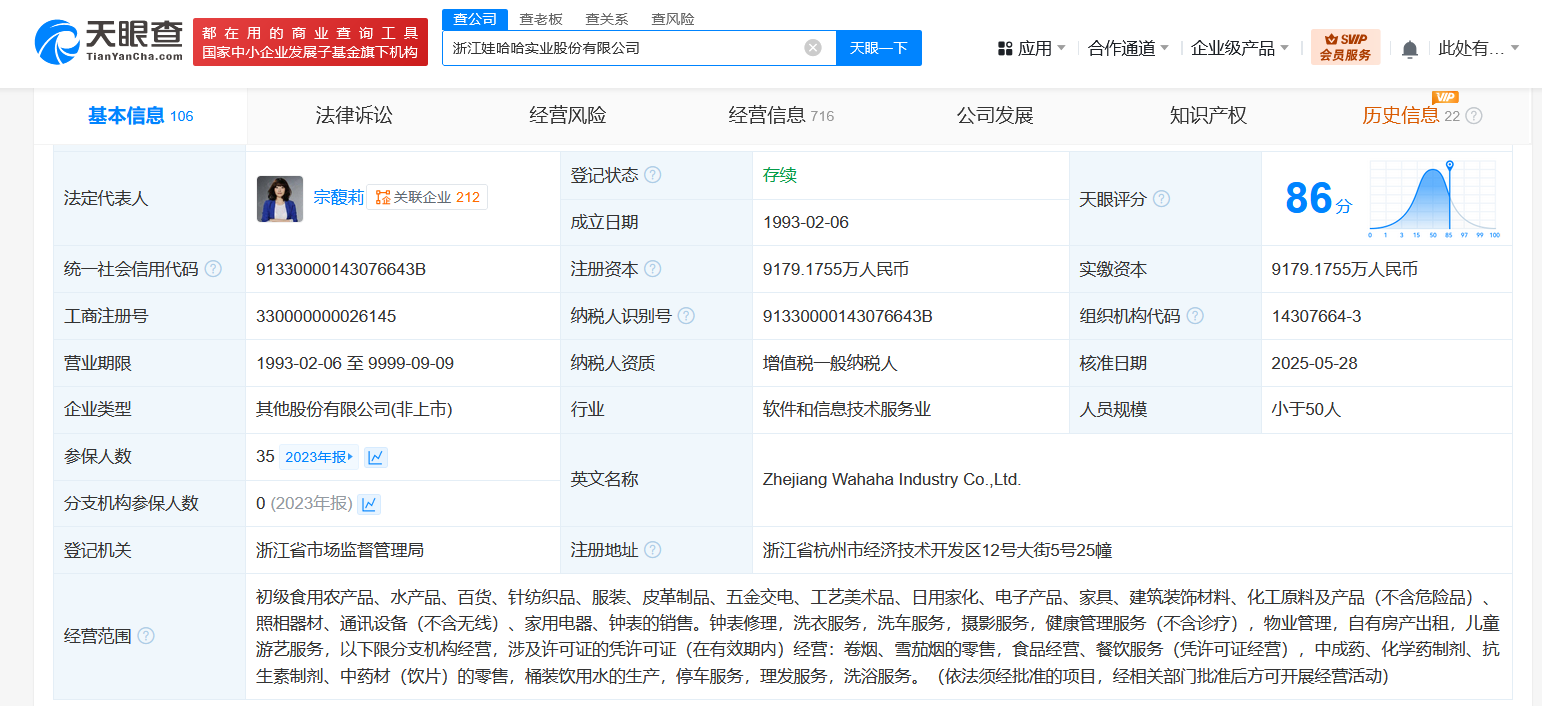1542x706 pixels.
Task: Open the 企业级产品 dropdown
Action: pos(1240,48)
